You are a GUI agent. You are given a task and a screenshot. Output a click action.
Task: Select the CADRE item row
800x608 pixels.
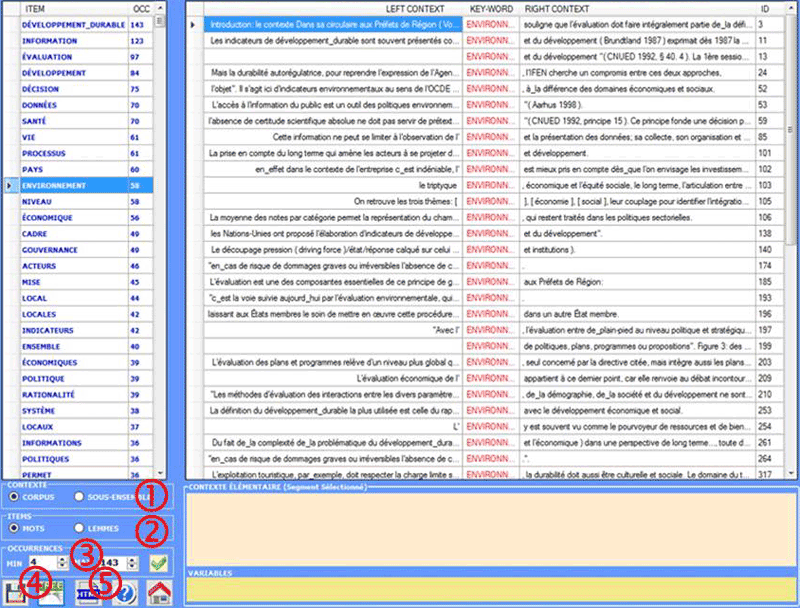[x=87, y=234]
